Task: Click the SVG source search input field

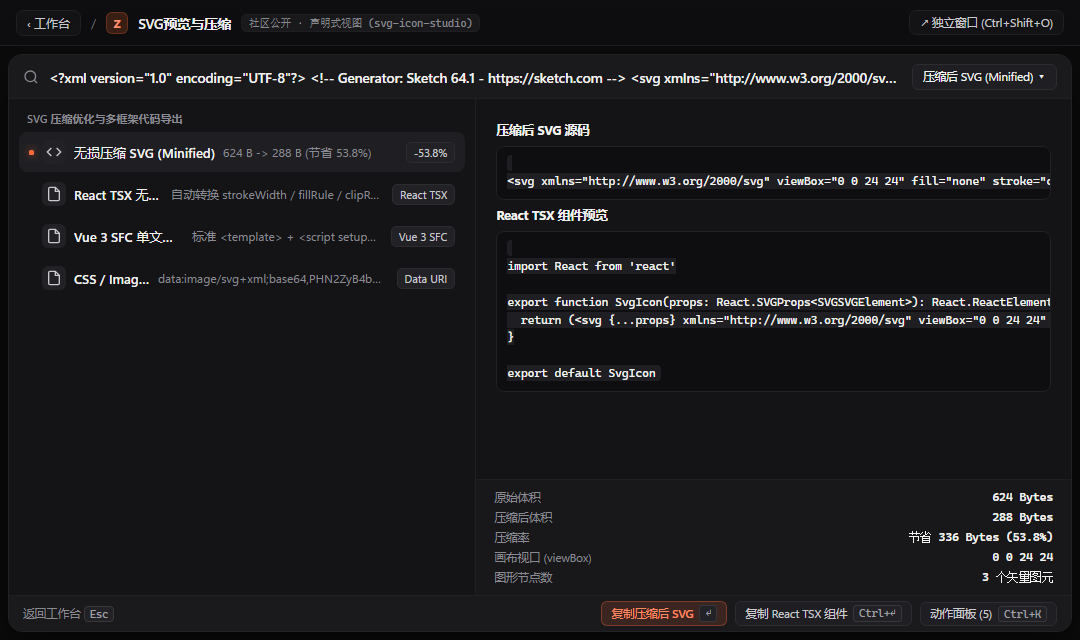Action: [473, 78]
